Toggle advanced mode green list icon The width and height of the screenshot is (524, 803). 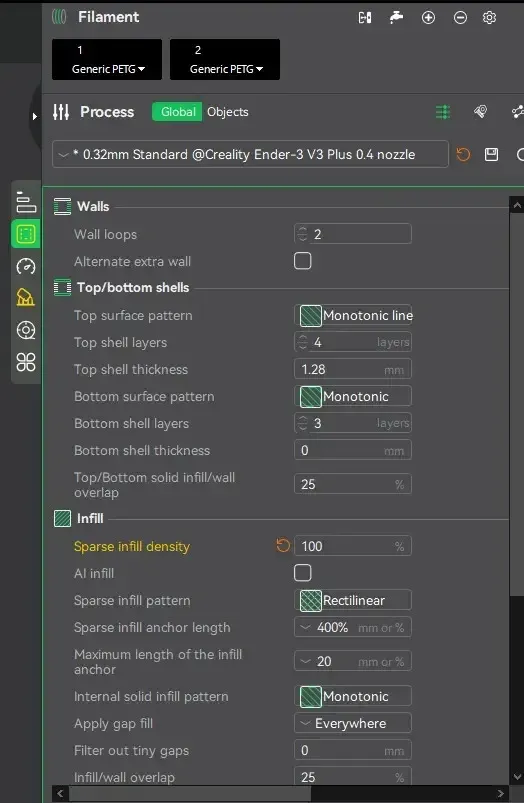coord(443,112)
